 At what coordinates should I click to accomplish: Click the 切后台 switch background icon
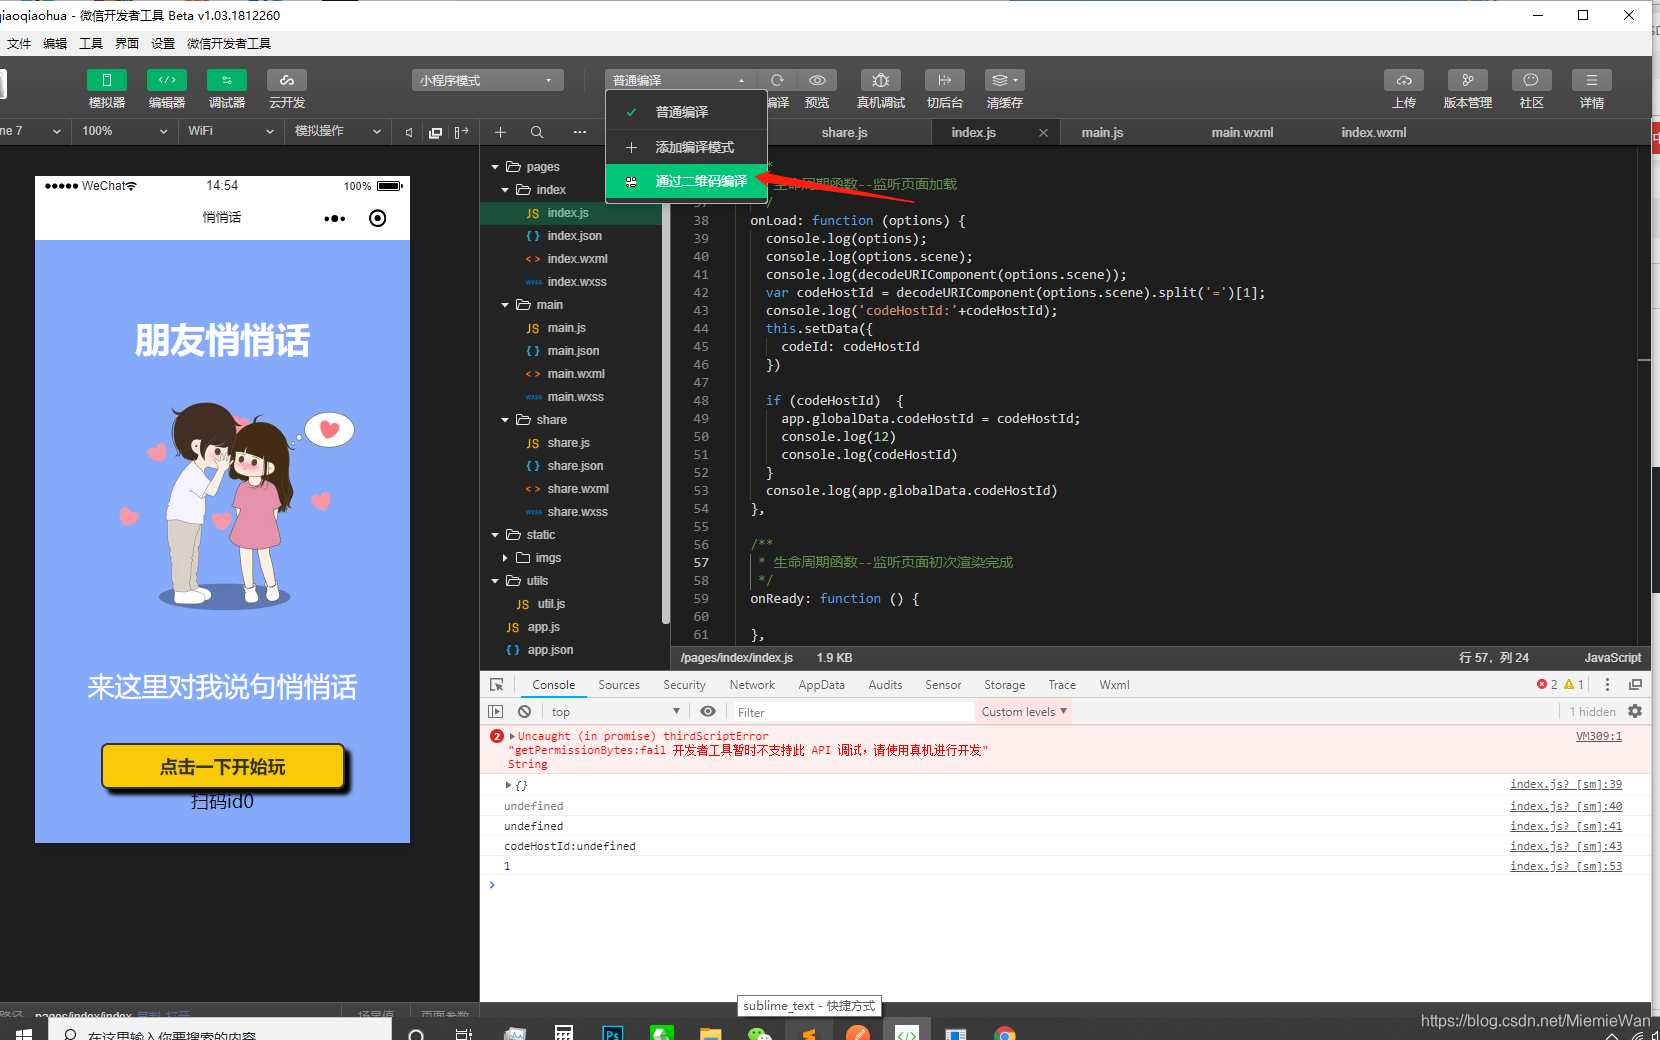945,80
